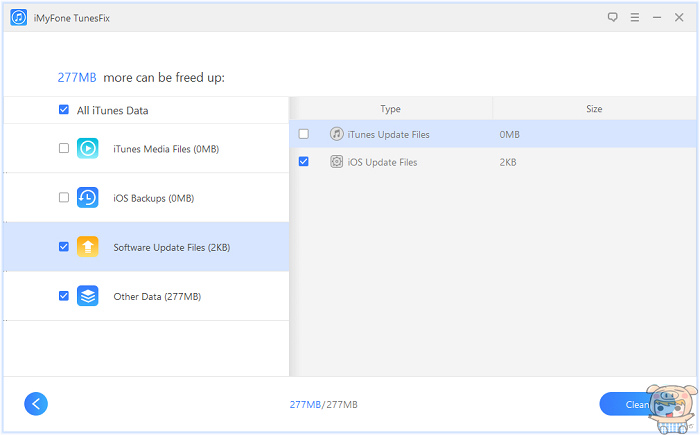Untick the iOS Update Files row checkbox
The width and height of the screenshot is (700, 435).
pyautogui.click(x=304, y=161)
